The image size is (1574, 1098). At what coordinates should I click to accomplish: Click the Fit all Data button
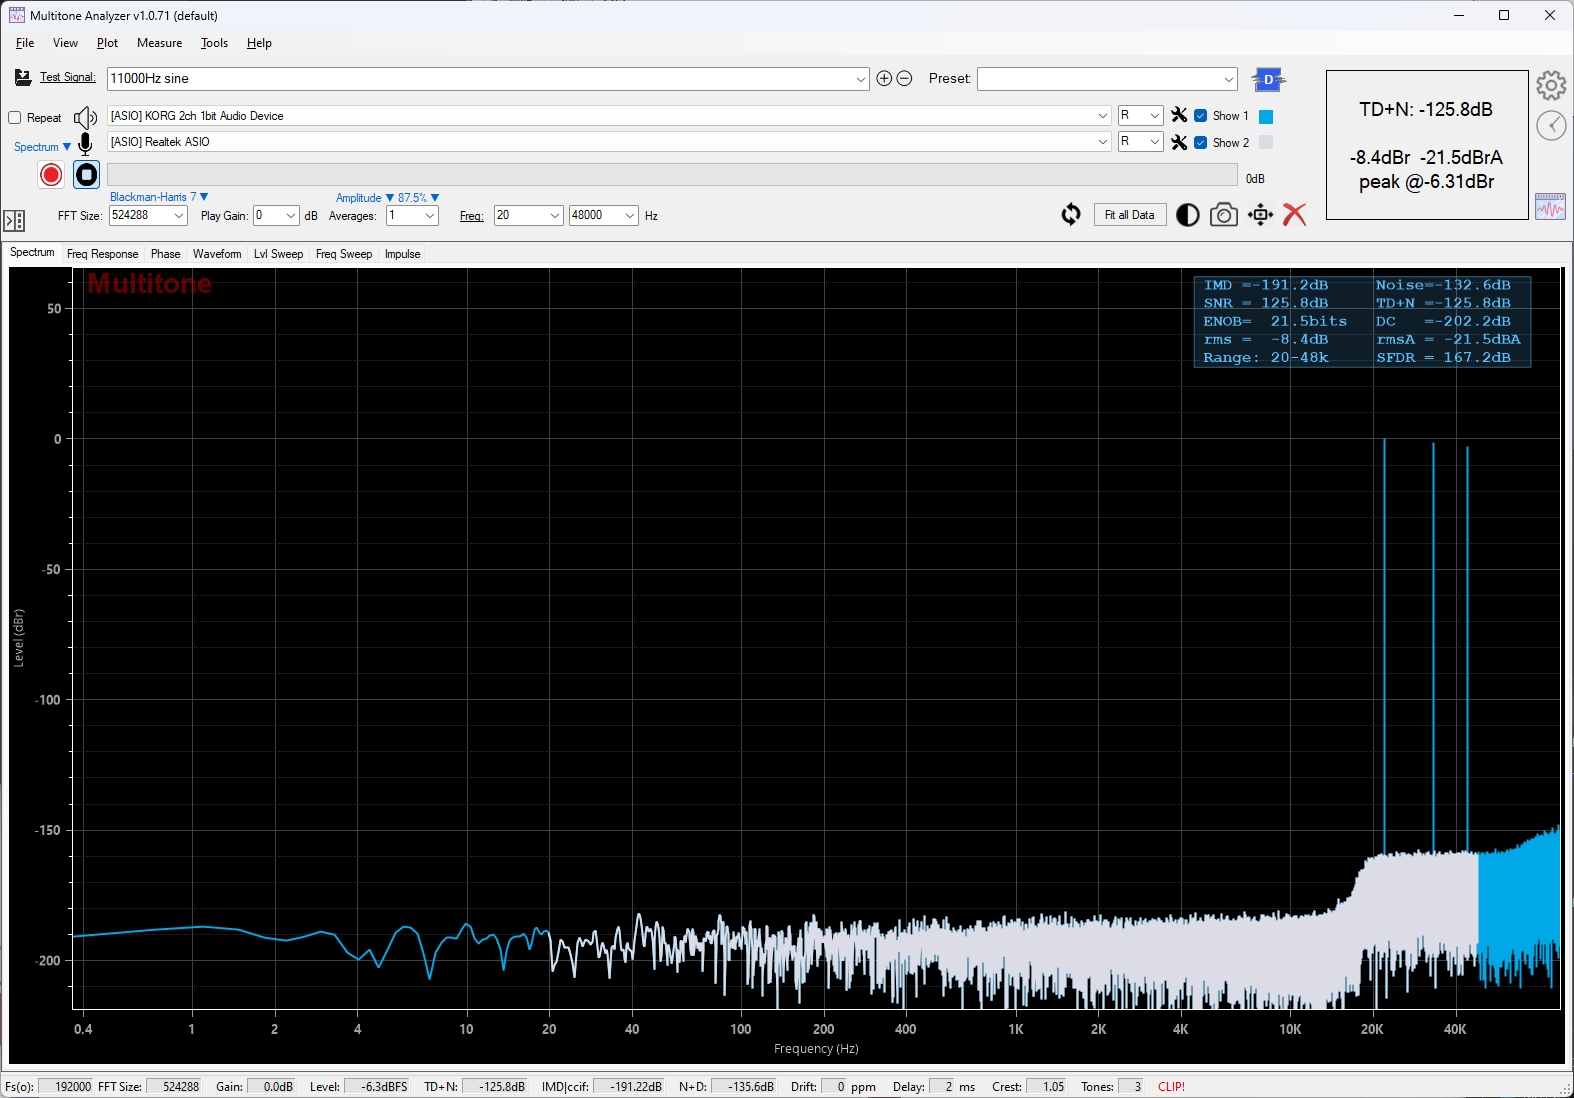pos(1130,215)
